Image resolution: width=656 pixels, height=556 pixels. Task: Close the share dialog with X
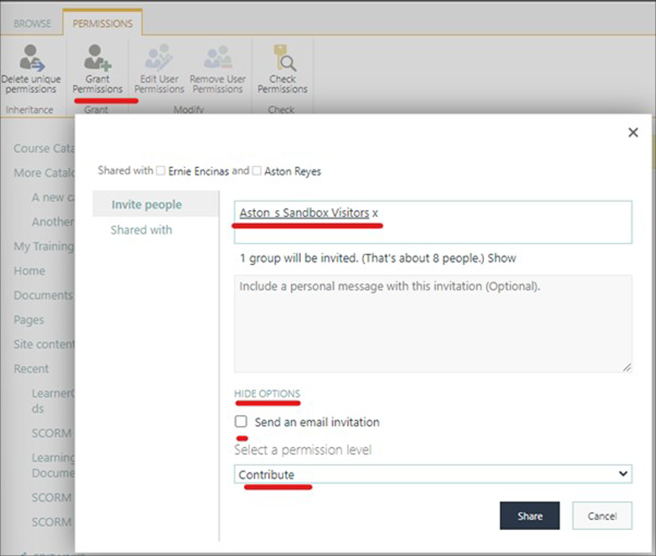pyautogui.click(x=632, y=132)
